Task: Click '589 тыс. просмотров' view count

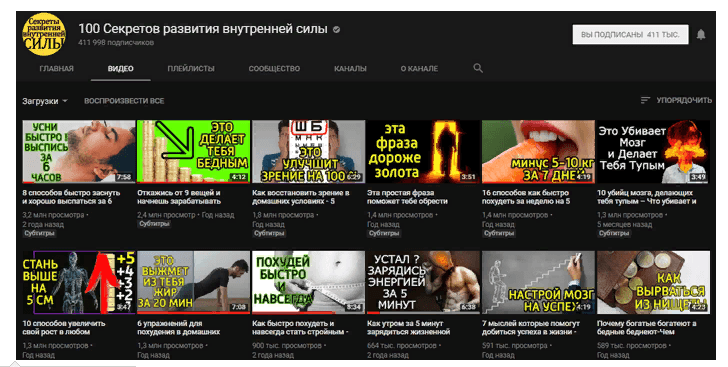Action: [631, 346]
